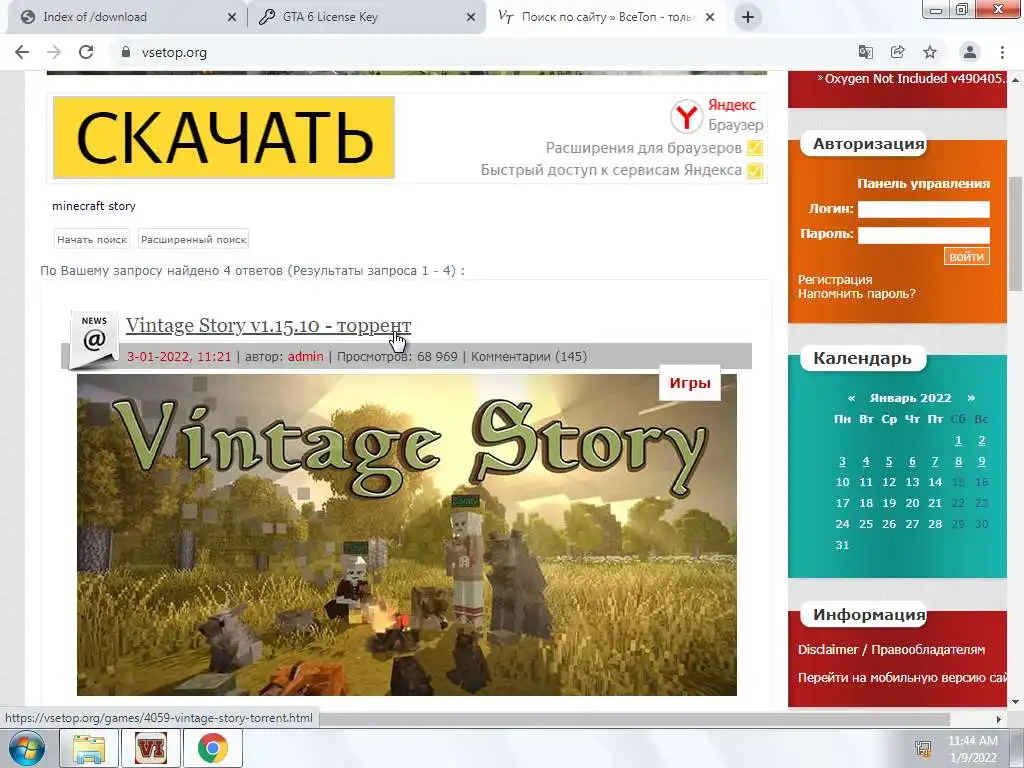The width and height of the screenshot is (1024, 768).
Task: Click the Chrome icon in the taskbar
Action: pos(213,748)
